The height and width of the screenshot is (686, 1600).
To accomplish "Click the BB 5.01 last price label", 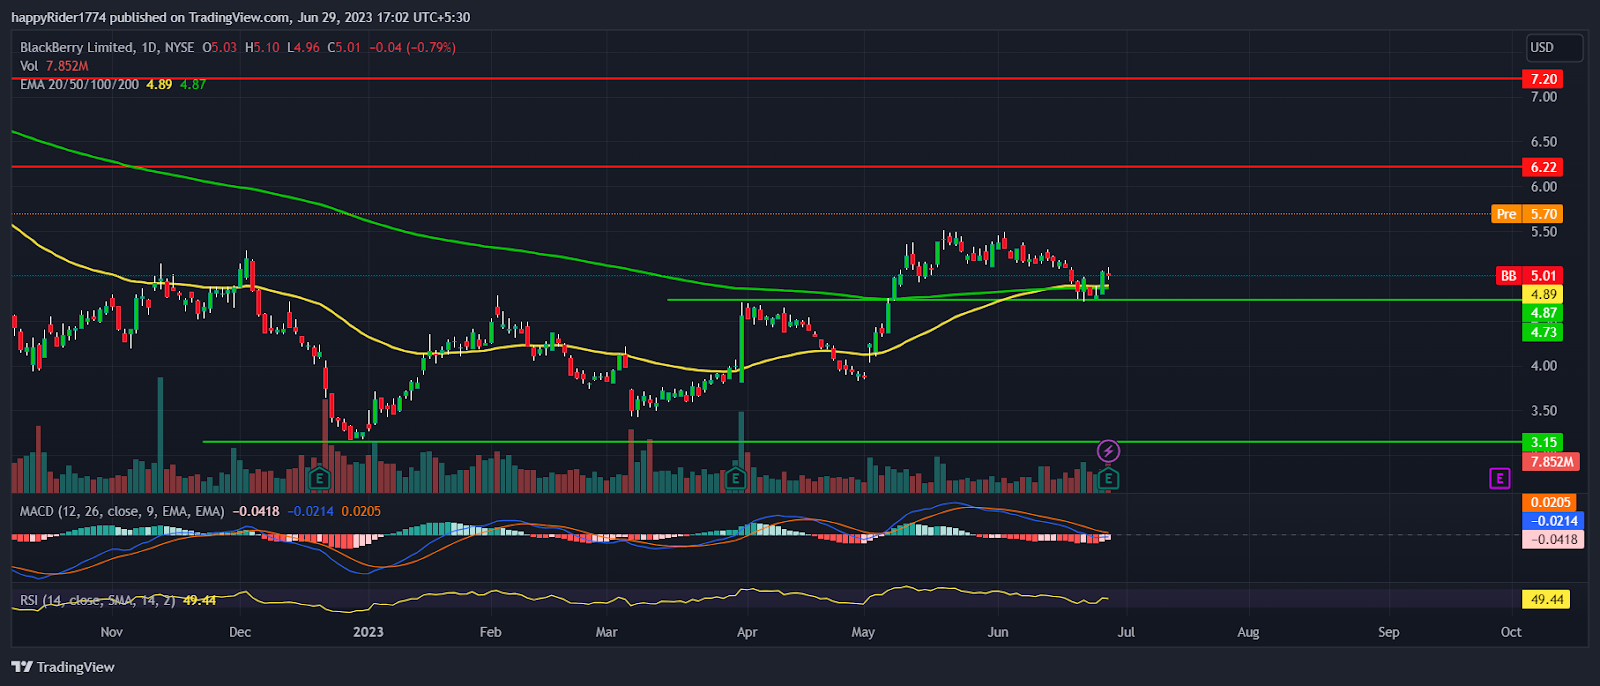I will pos(1529,275).
